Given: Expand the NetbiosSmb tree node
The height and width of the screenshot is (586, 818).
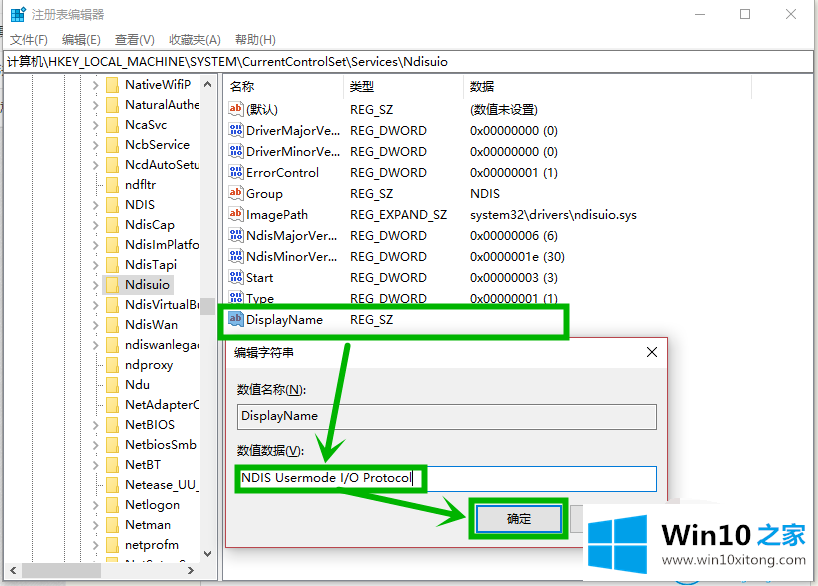Looking at the screenshot, I should [95, 445].
